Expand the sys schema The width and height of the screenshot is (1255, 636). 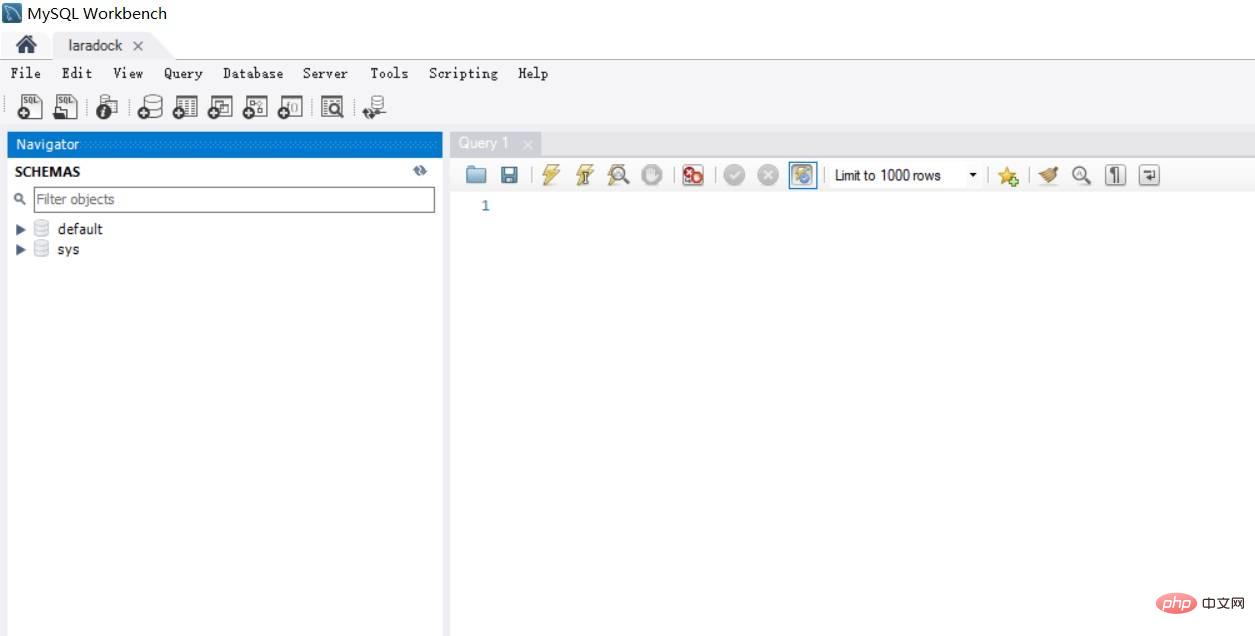click(20, 249)
